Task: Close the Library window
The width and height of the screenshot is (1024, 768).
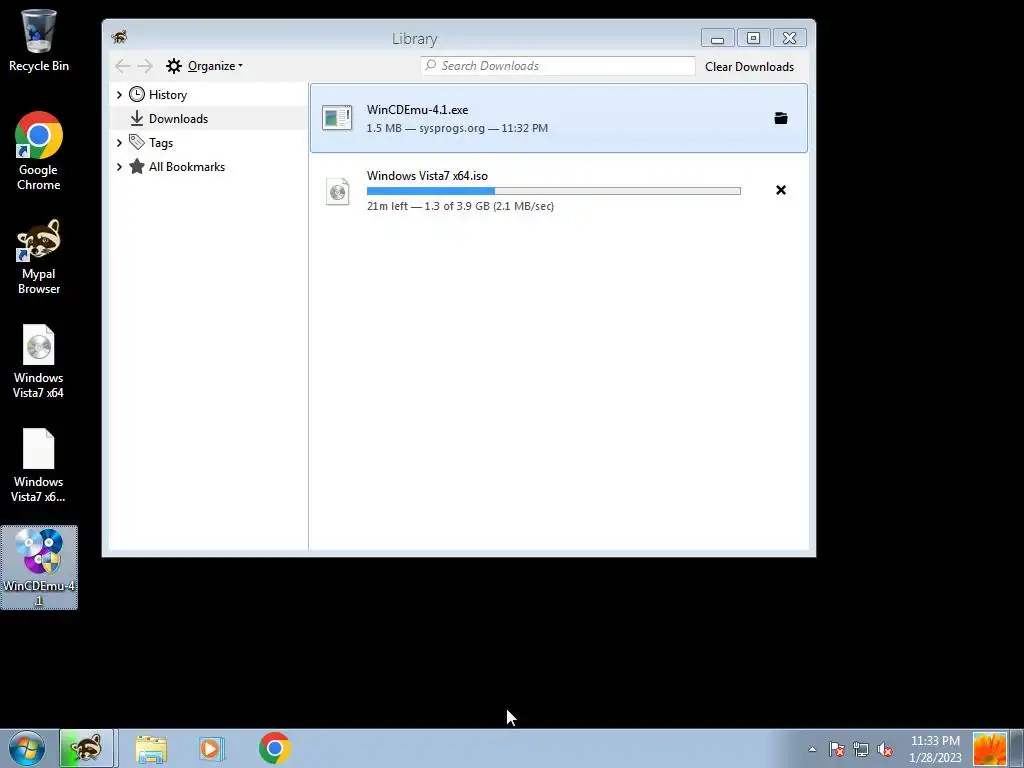Action: coord(790,38)
